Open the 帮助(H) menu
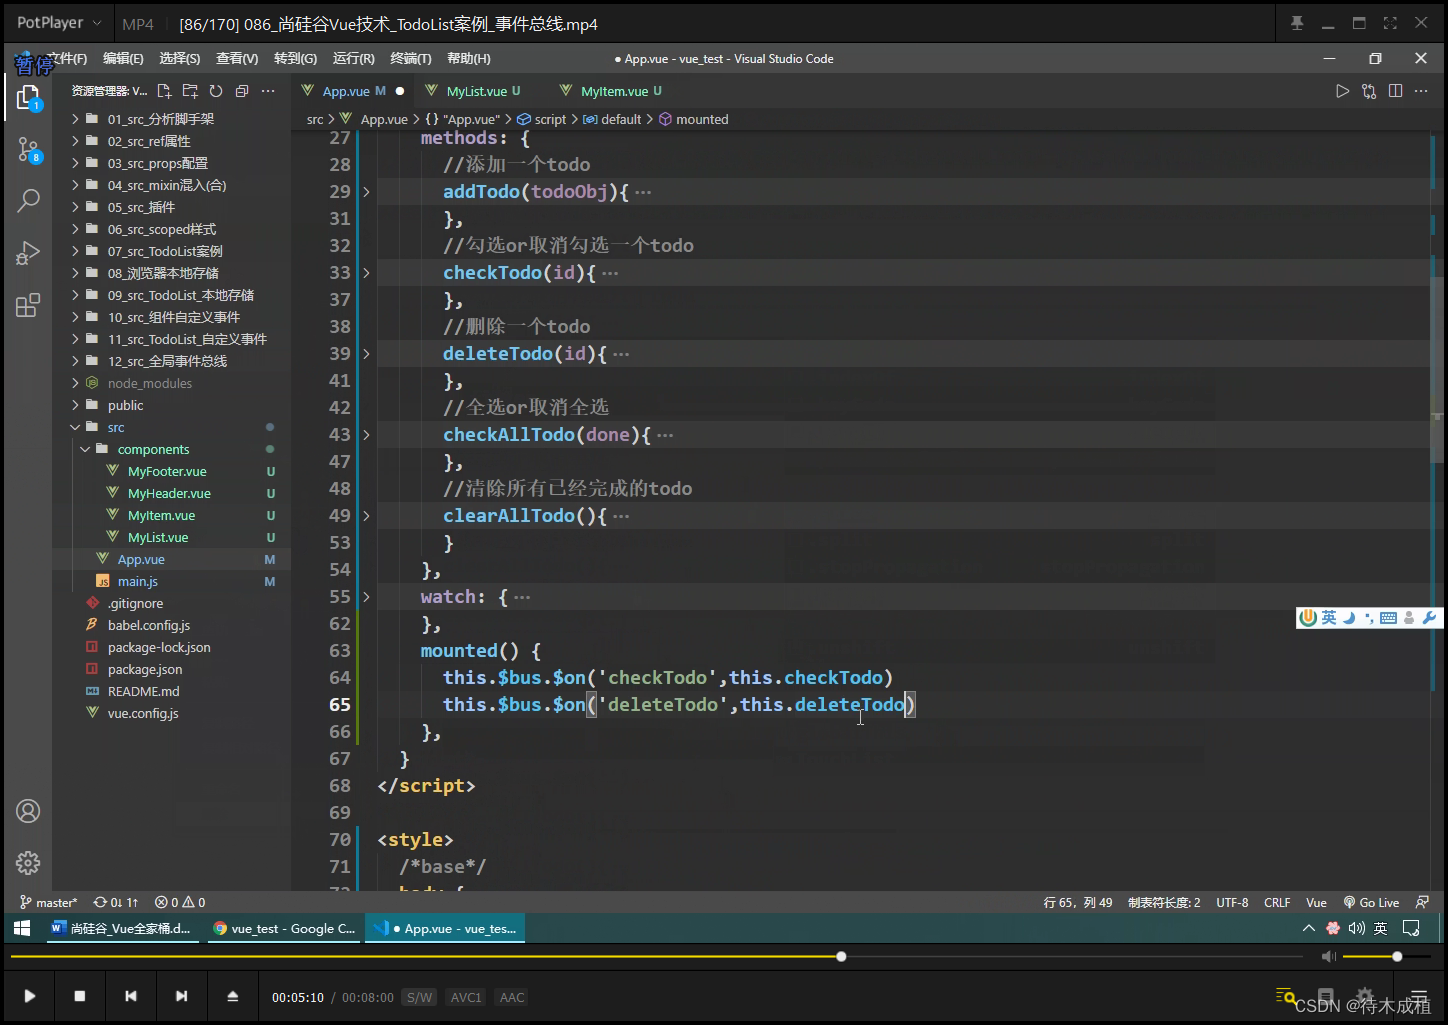 469,59
